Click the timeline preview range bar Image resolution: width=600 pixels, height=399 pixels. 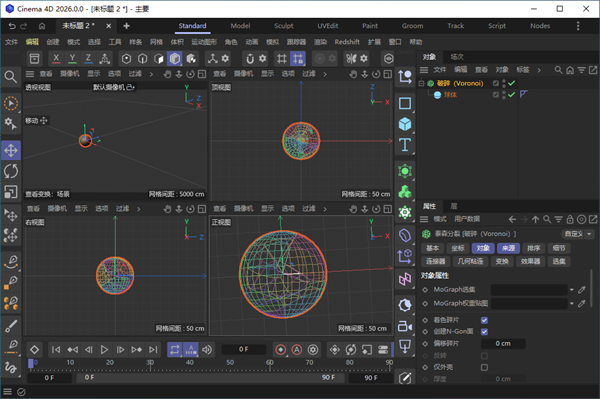(x=210, y=378)
